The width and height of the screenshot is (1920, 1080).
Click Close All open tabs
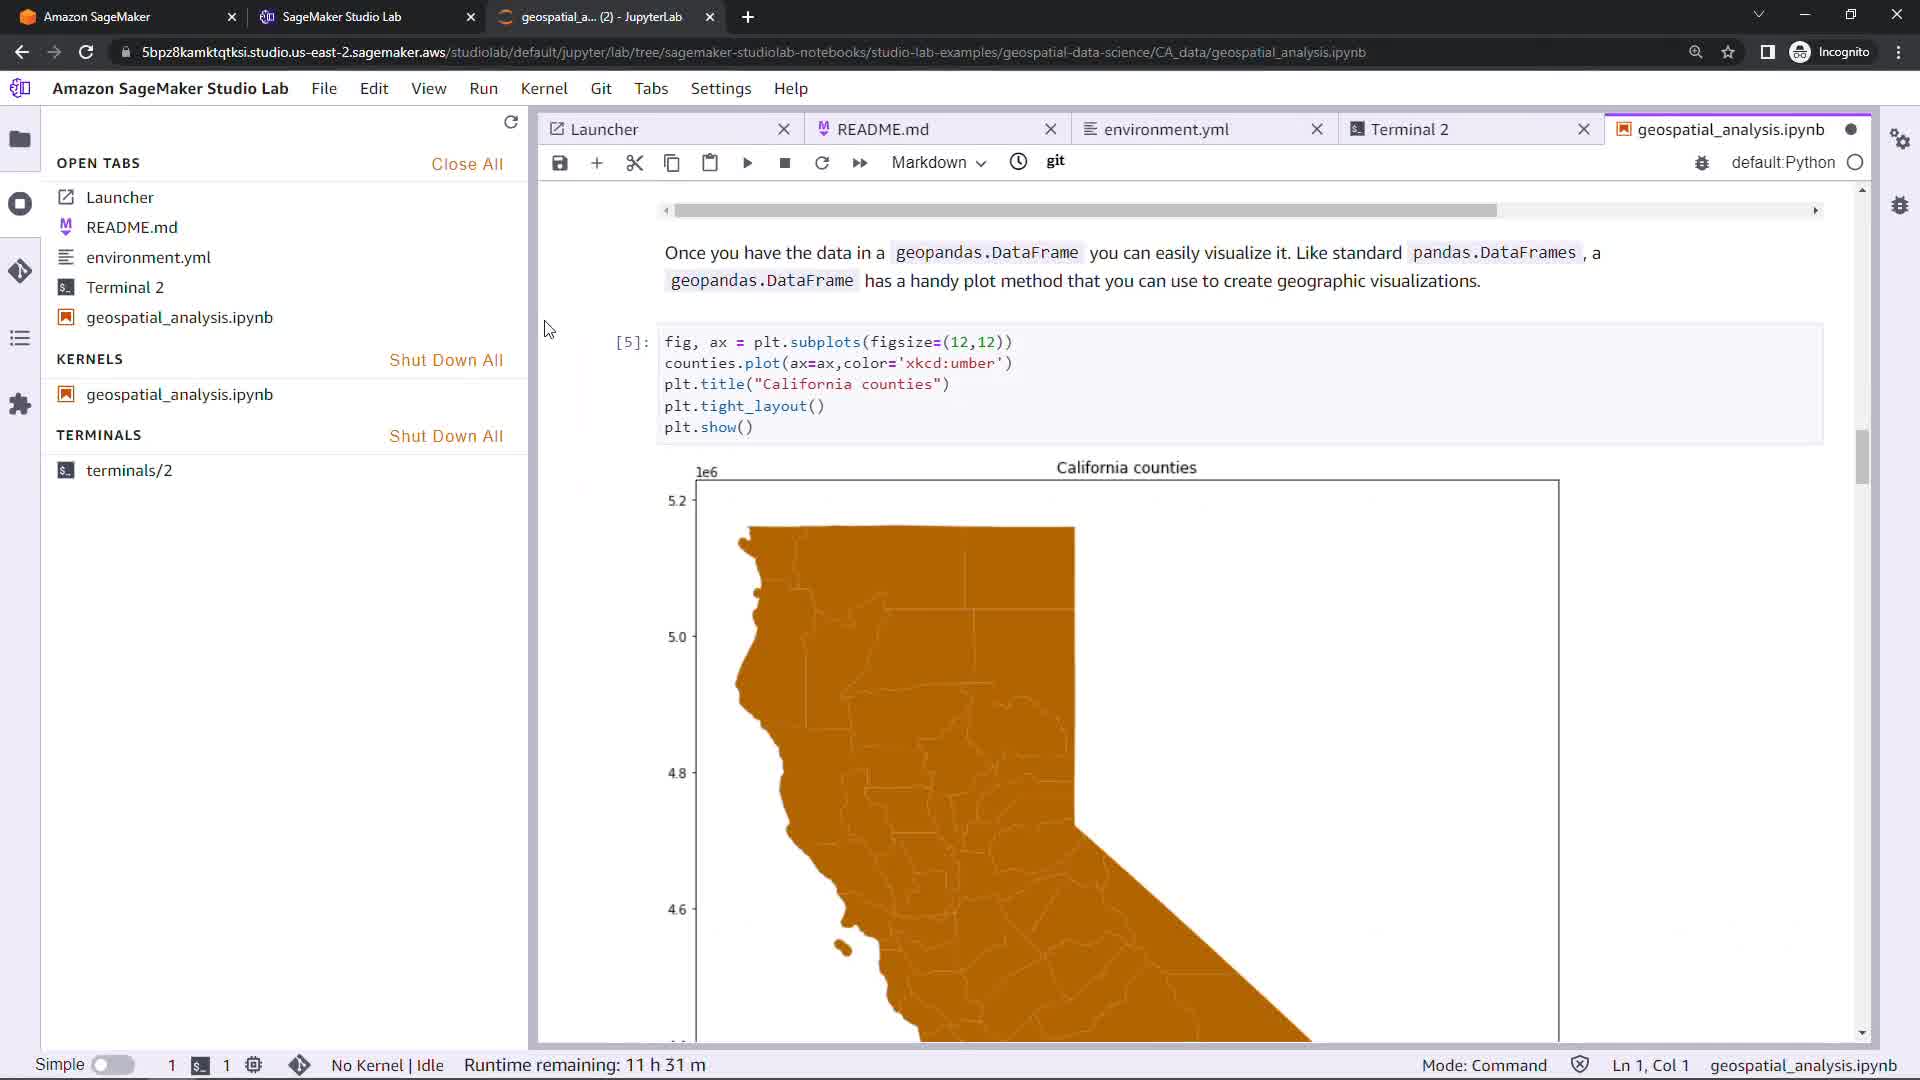pos(467,164)
